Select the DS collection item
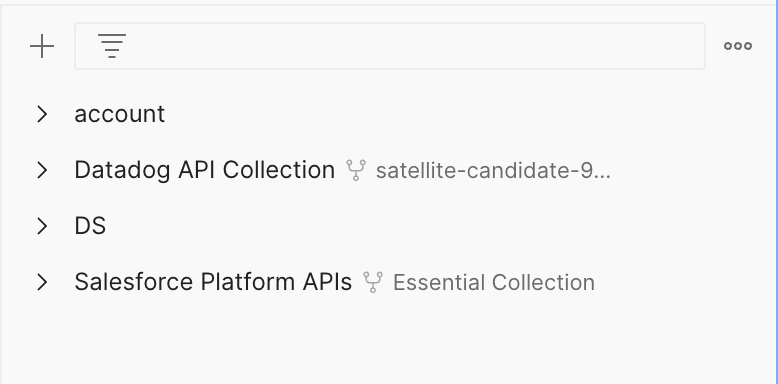The image size is (778, 384). pyautogui.click(x=90, y=226)
